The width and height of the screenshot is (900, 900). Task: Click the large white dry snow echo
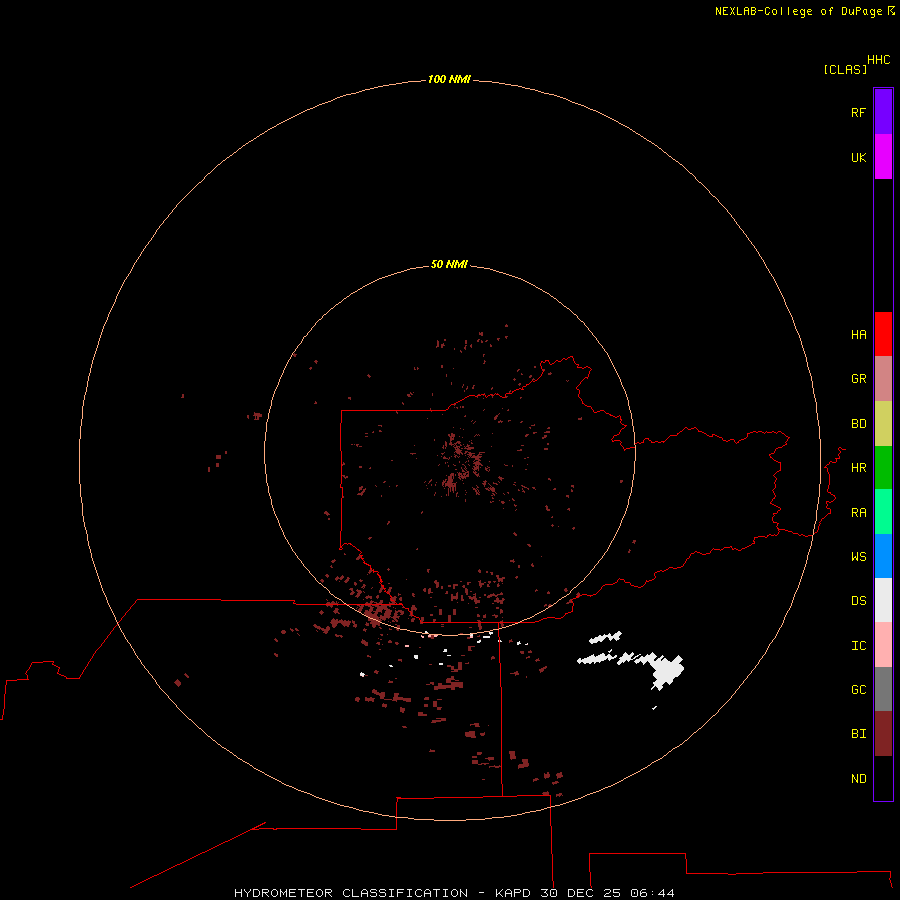click(666, 670)
